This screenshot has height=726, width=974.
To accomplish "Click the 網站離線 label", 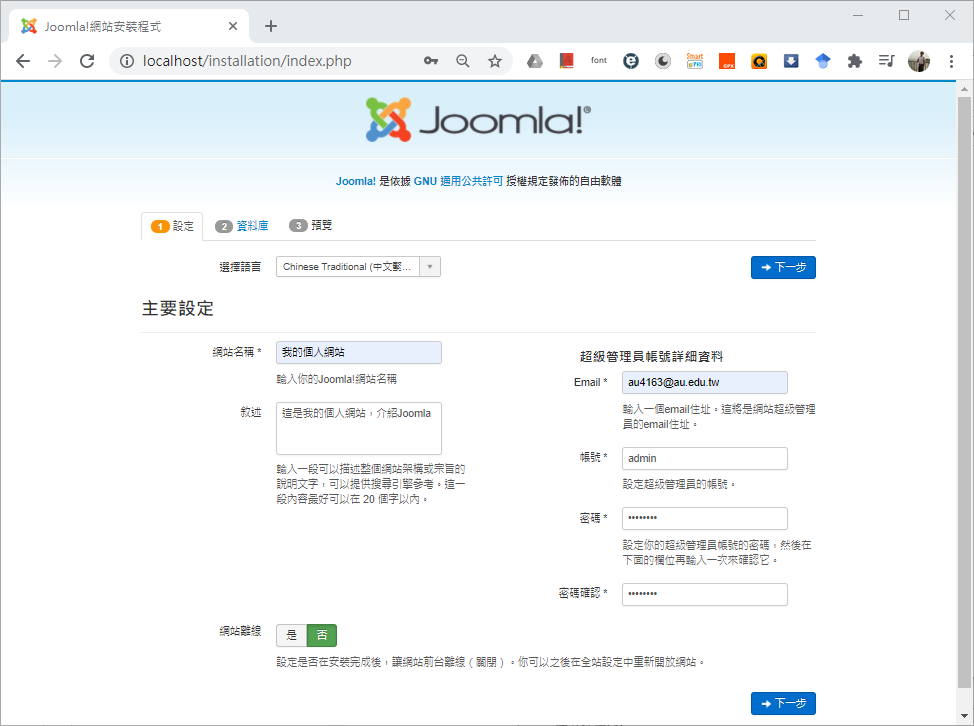I will click(x=240, y=632).
